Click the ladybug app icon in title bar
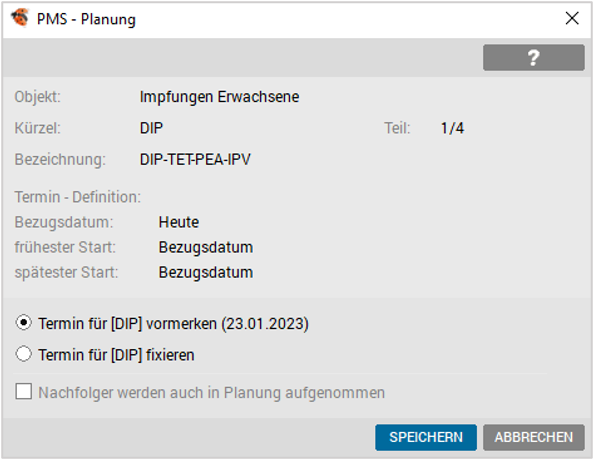Viewport: 594px width, 460px height. coord(20,18)
